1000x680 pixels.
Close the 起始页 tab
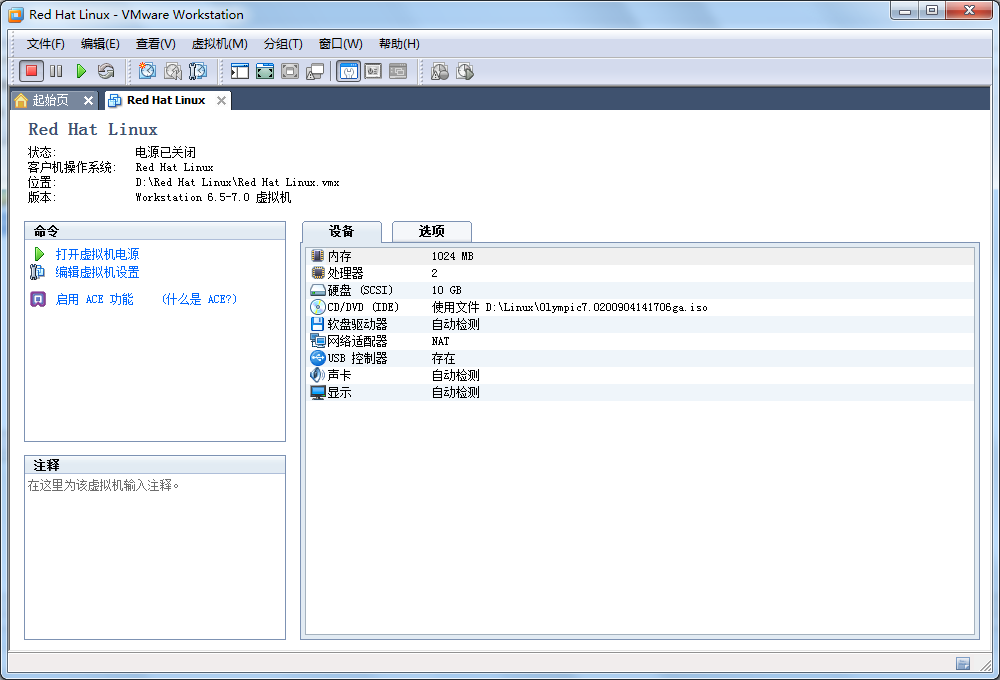tap(88, 100)
